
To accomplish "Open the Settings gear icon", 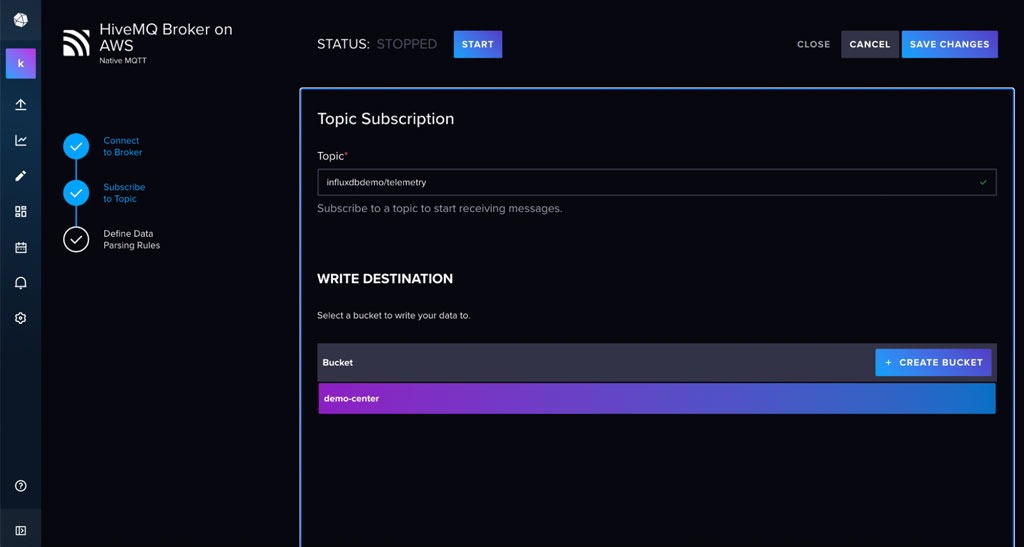I will (x=21, y=318).
